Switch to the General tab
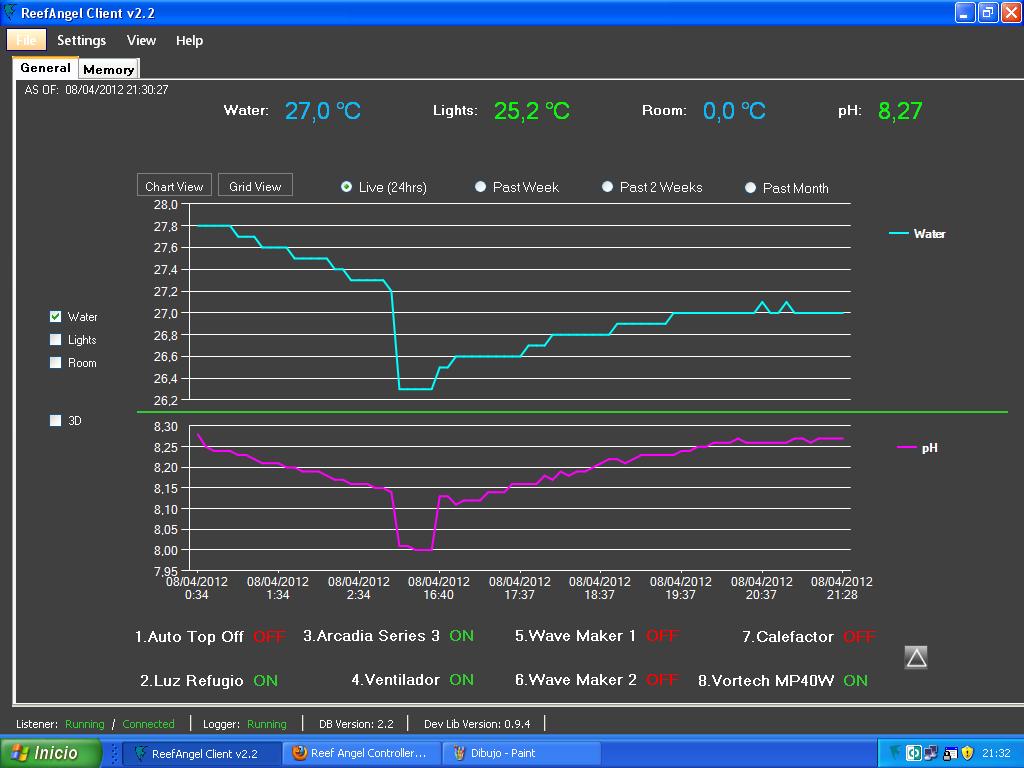This screenshot has width=1024, height=768. tap(45, 68)
